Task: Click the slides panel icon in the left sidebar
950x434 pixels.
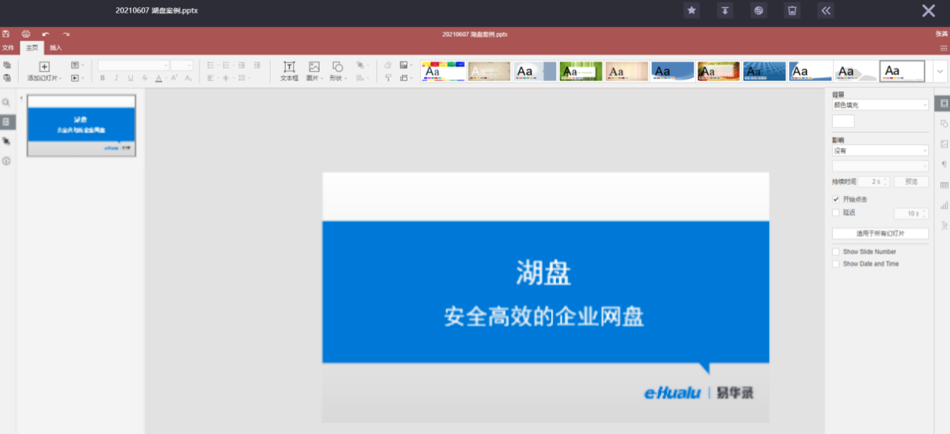Action: (7, 122)
